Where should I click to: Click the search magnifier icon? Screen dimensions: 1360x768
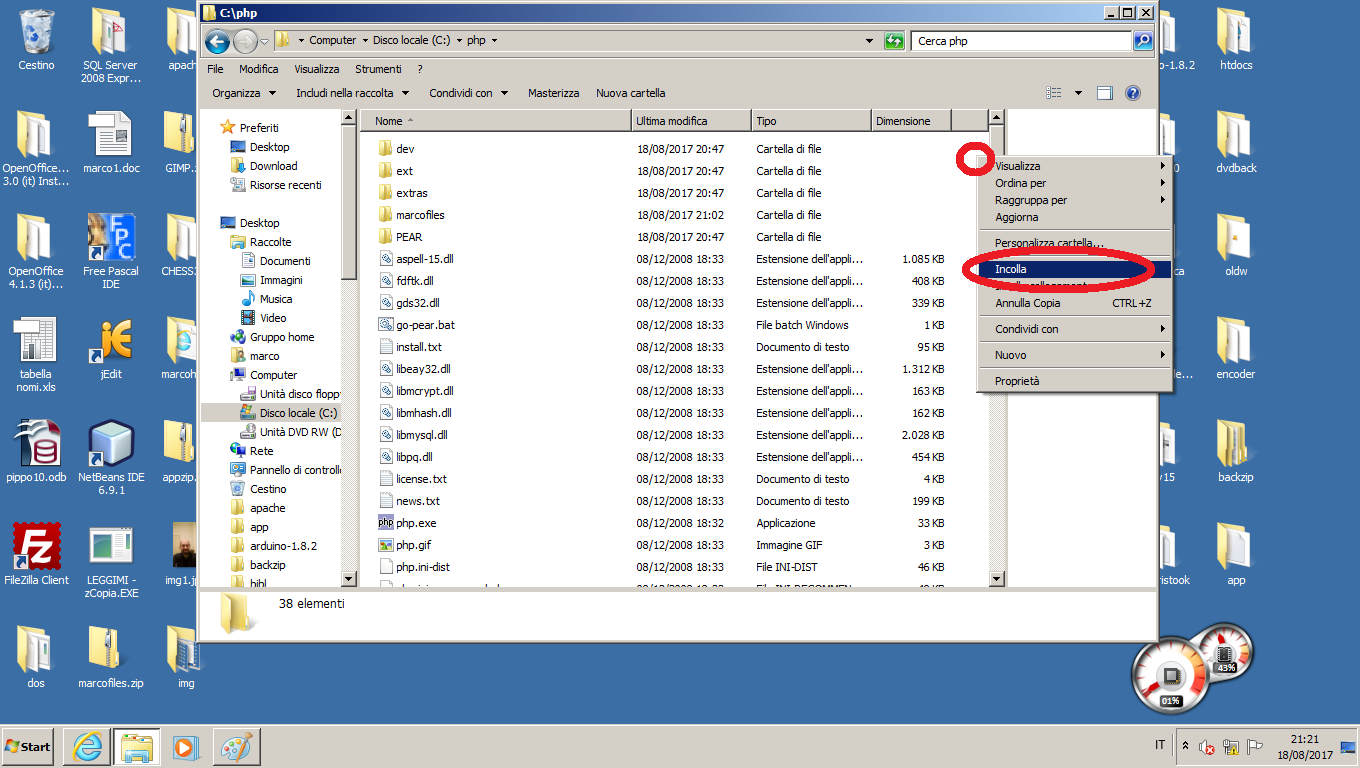pos(1142,41)
